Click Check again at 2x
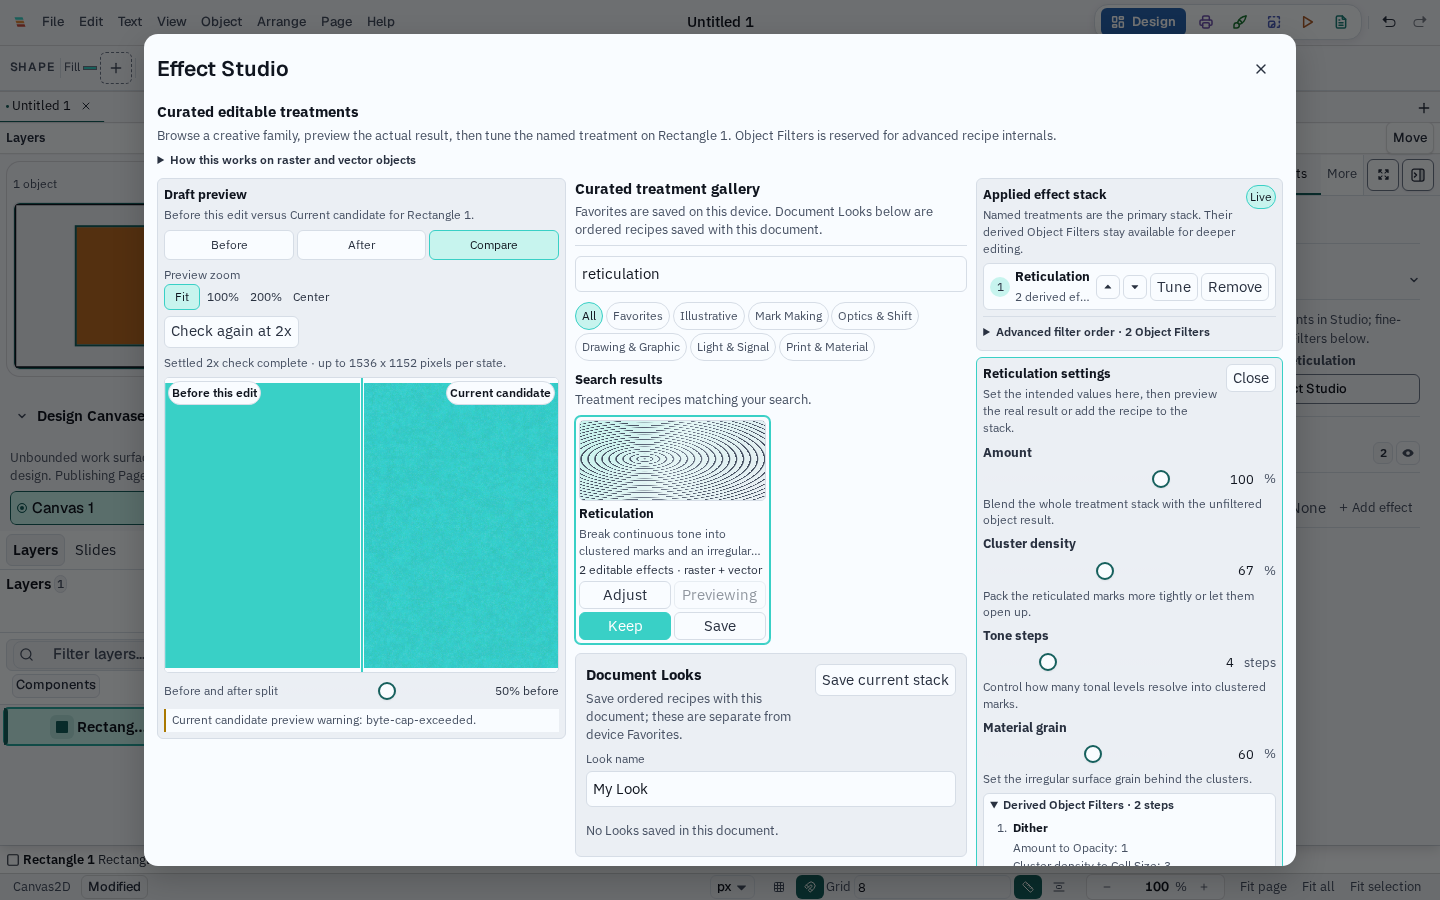 click(x=231, y=331)
